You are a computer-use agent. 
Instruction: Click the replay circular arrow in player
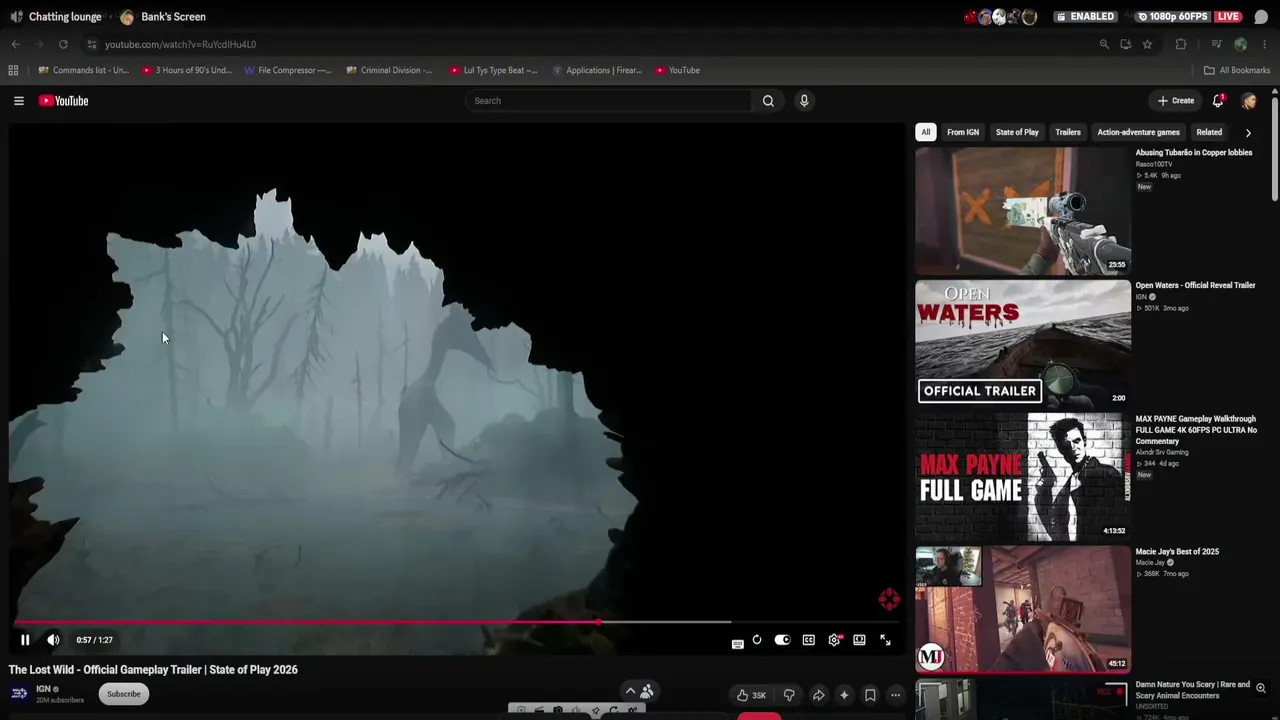pos(757,640)
